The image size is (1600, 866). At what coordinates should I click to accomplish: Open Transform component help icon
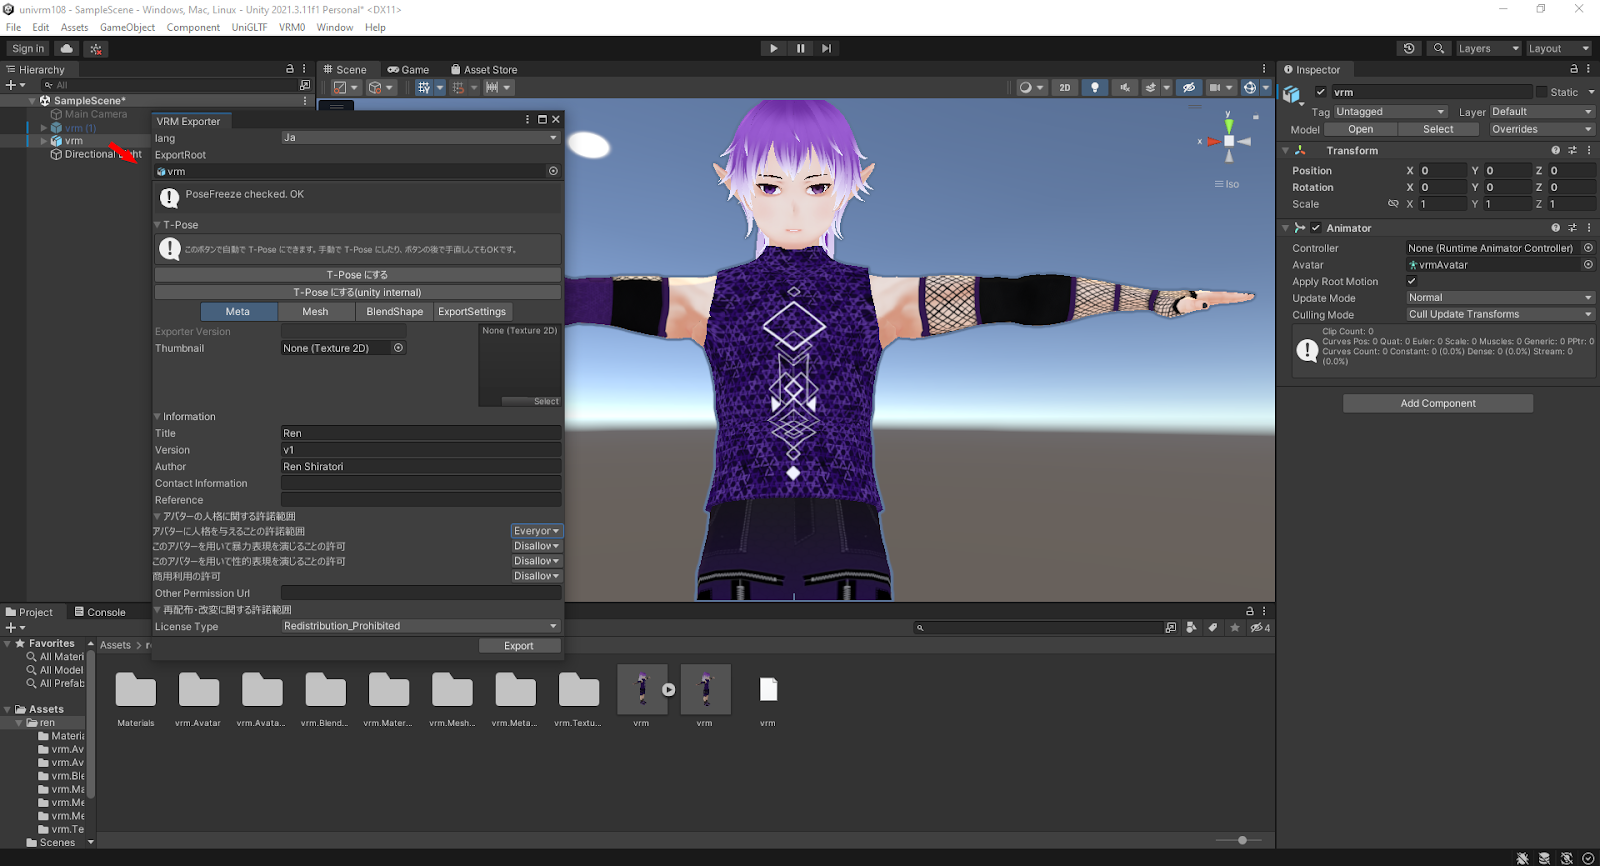[1555, 150]
